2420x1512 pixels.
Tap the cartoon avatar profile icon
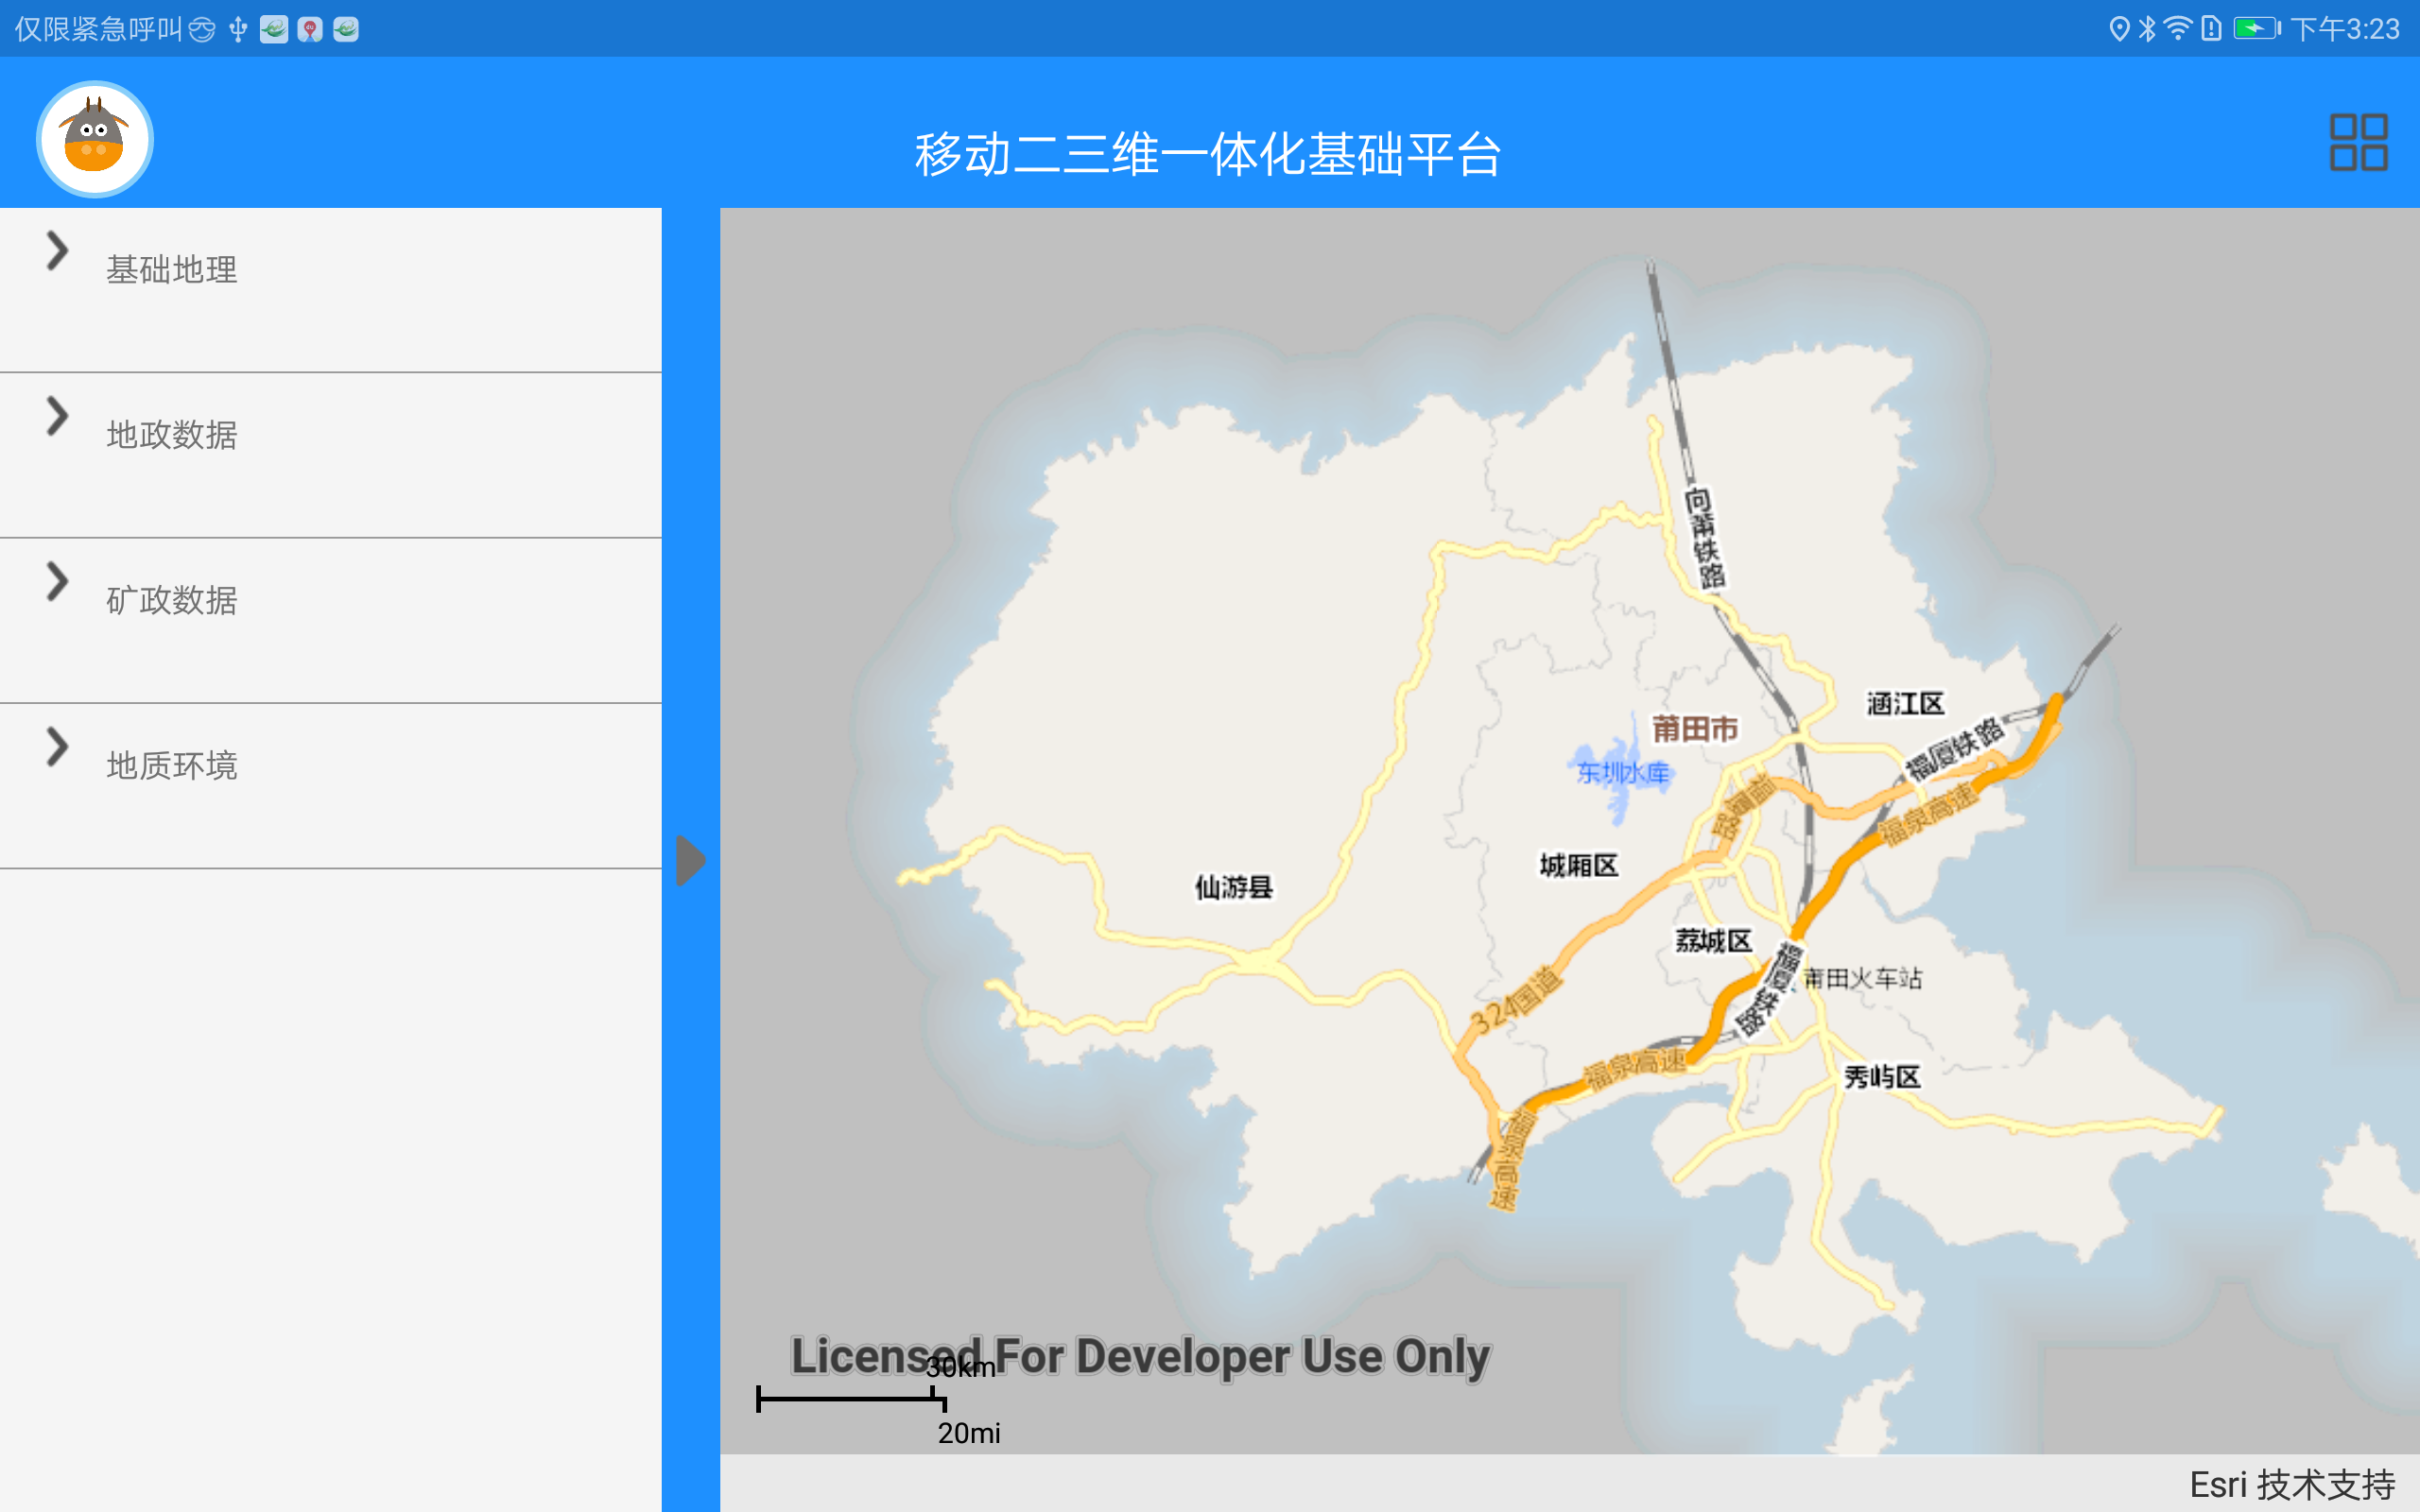95,139
